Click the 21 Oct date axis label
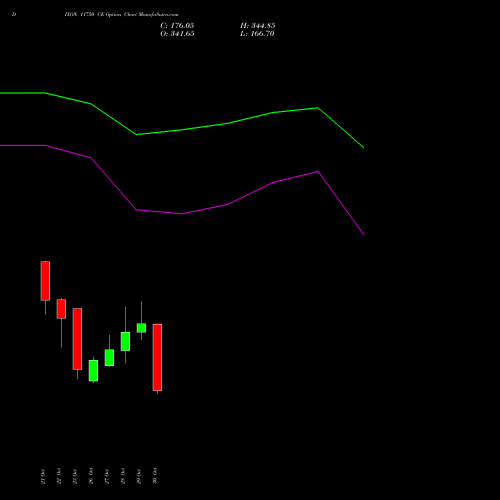The height and width of the screenshot is (500, 500). pos(43,476)
